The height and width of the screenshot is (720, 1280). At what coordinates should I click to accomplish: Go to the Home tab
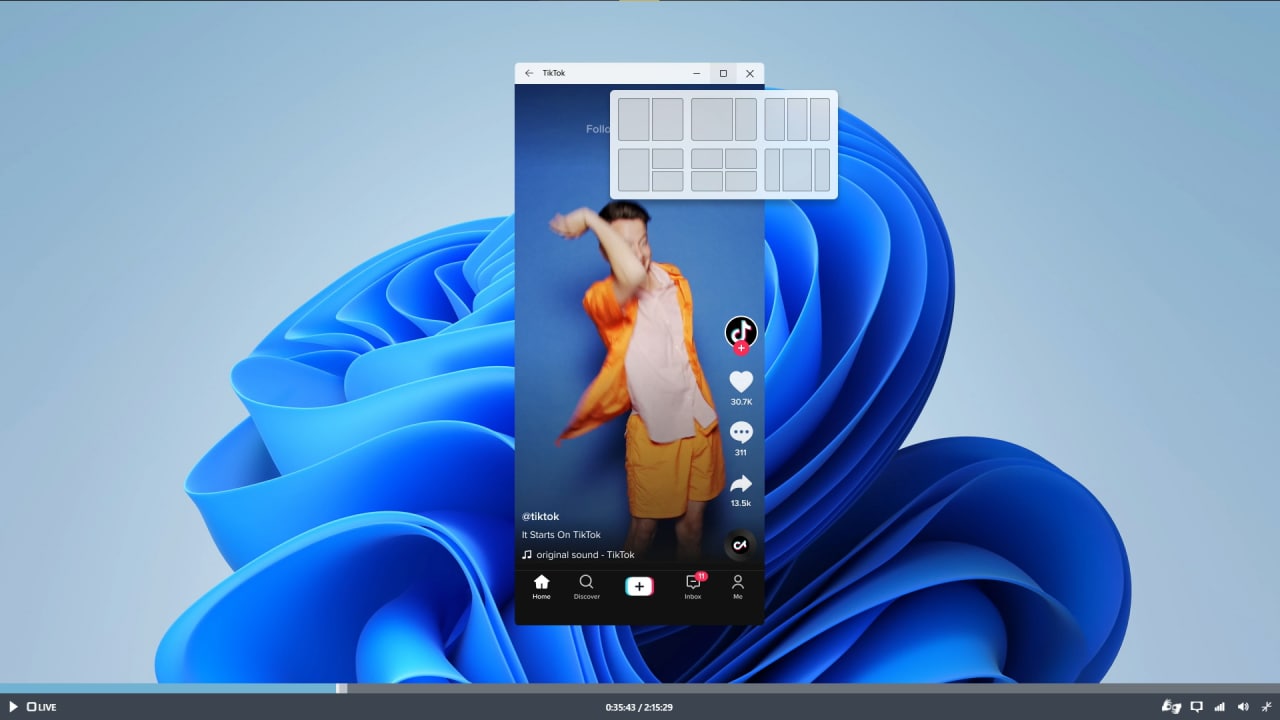[x=541, y=587]
